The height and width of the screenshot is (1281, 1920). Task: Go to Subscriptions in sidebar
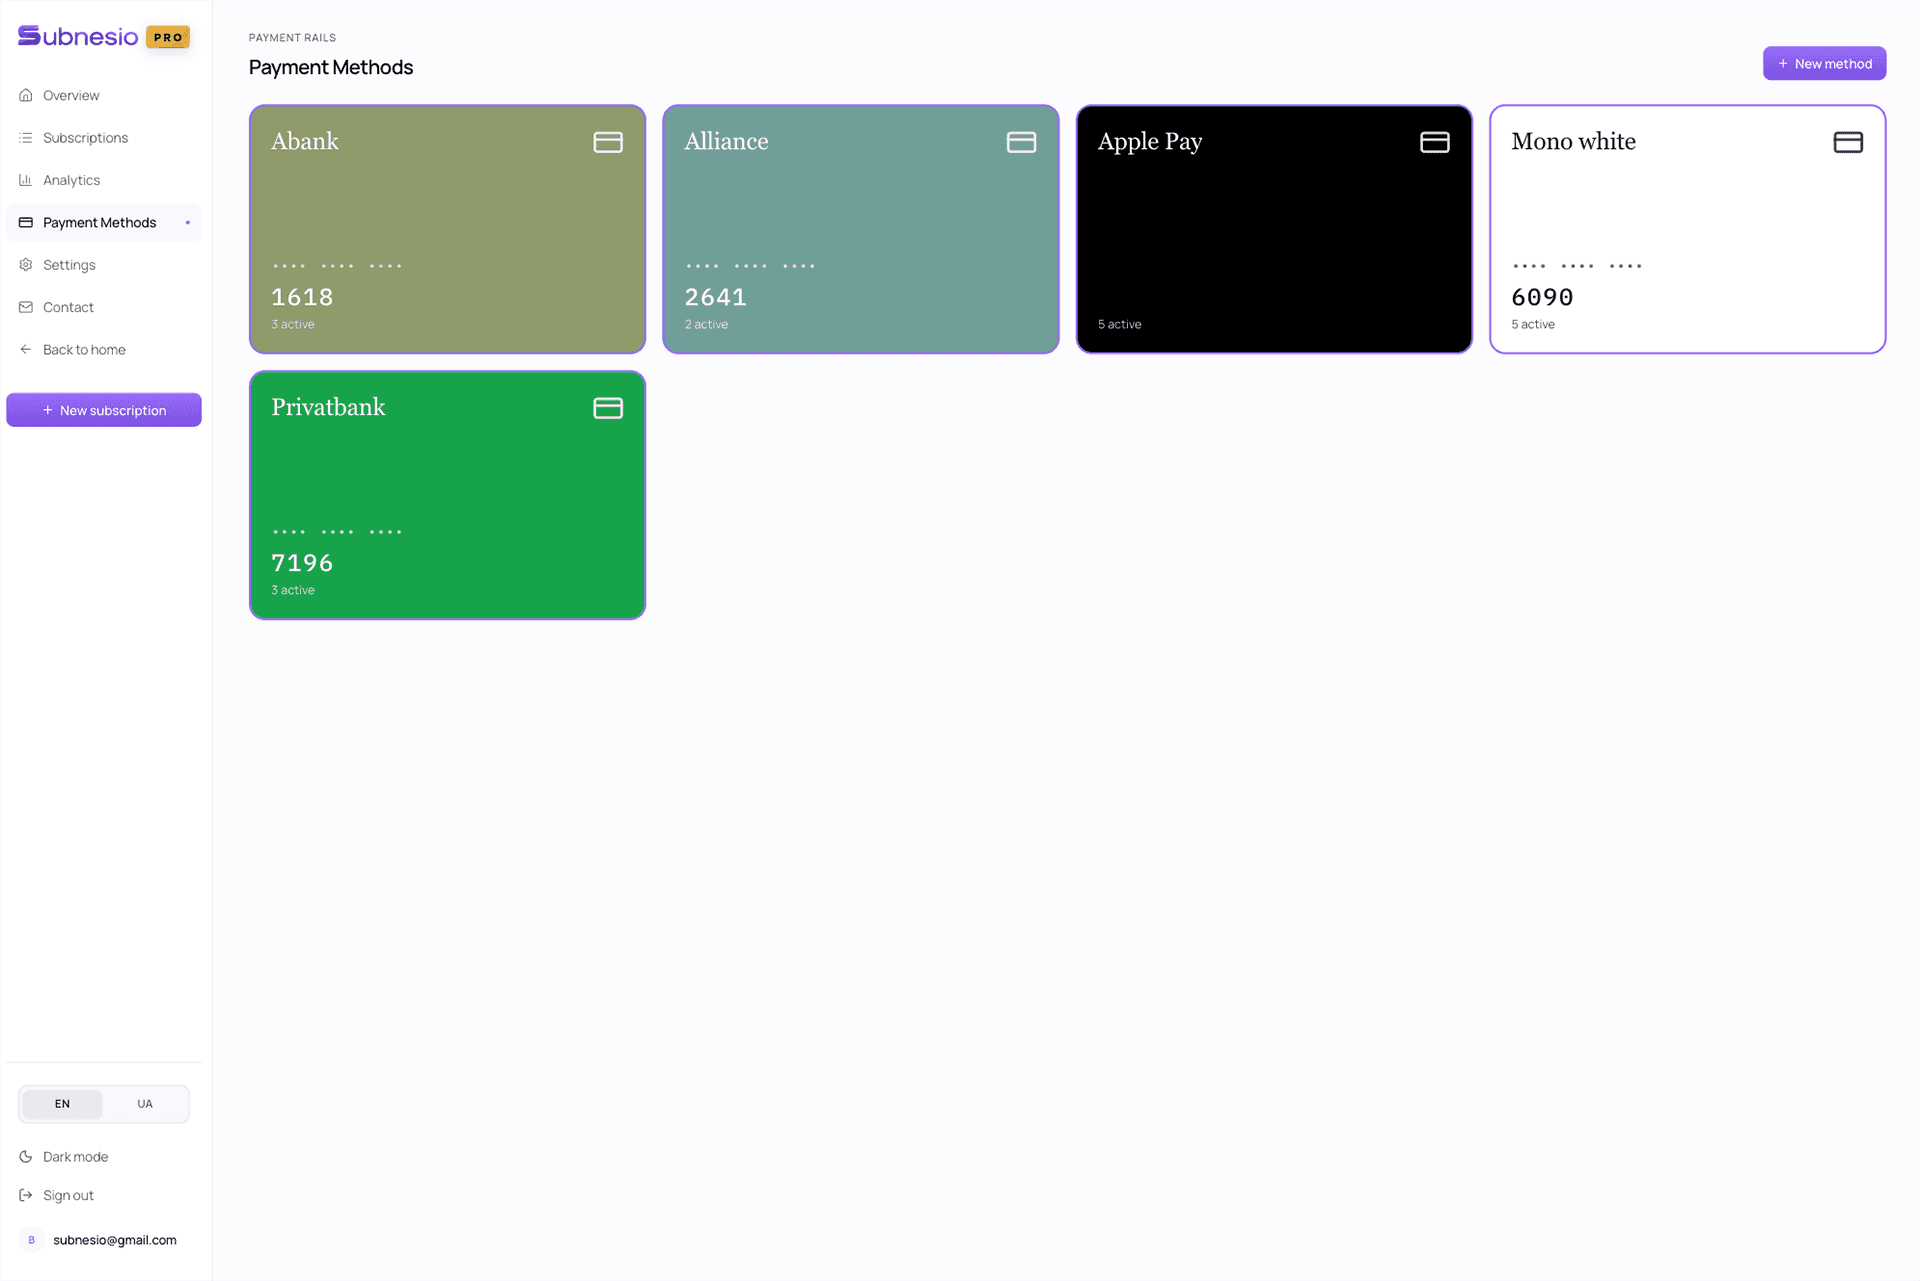[x=104, y=138]
